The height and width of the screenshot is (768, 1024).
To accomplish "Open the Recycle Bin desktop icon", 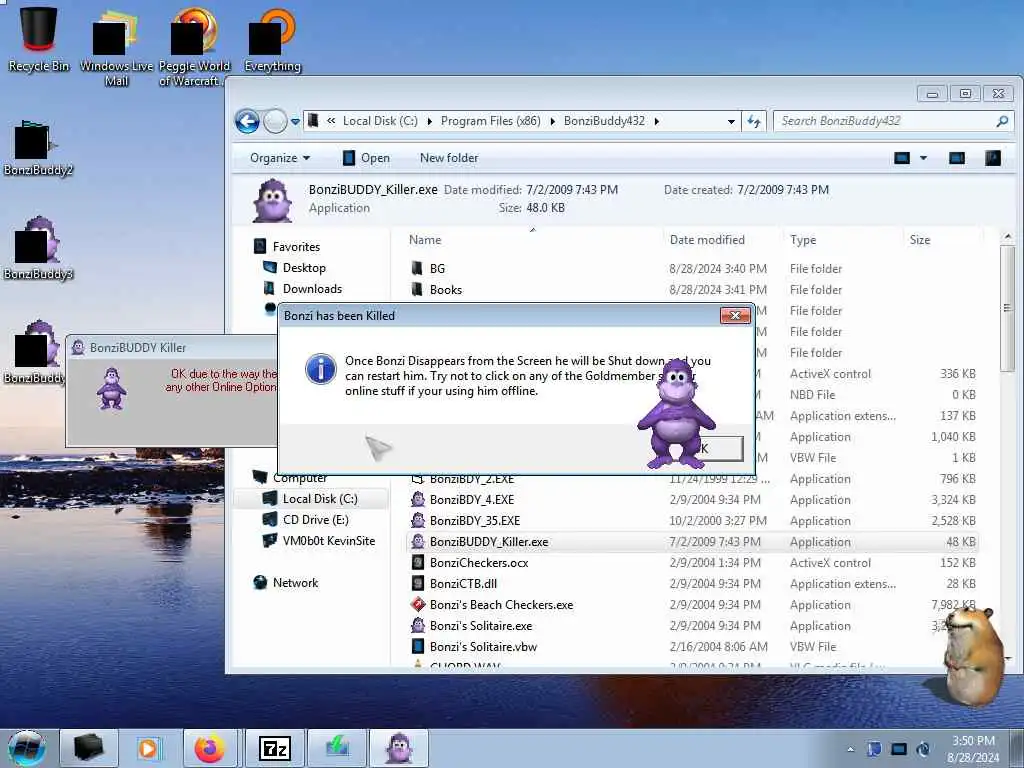I will [39, 38].
